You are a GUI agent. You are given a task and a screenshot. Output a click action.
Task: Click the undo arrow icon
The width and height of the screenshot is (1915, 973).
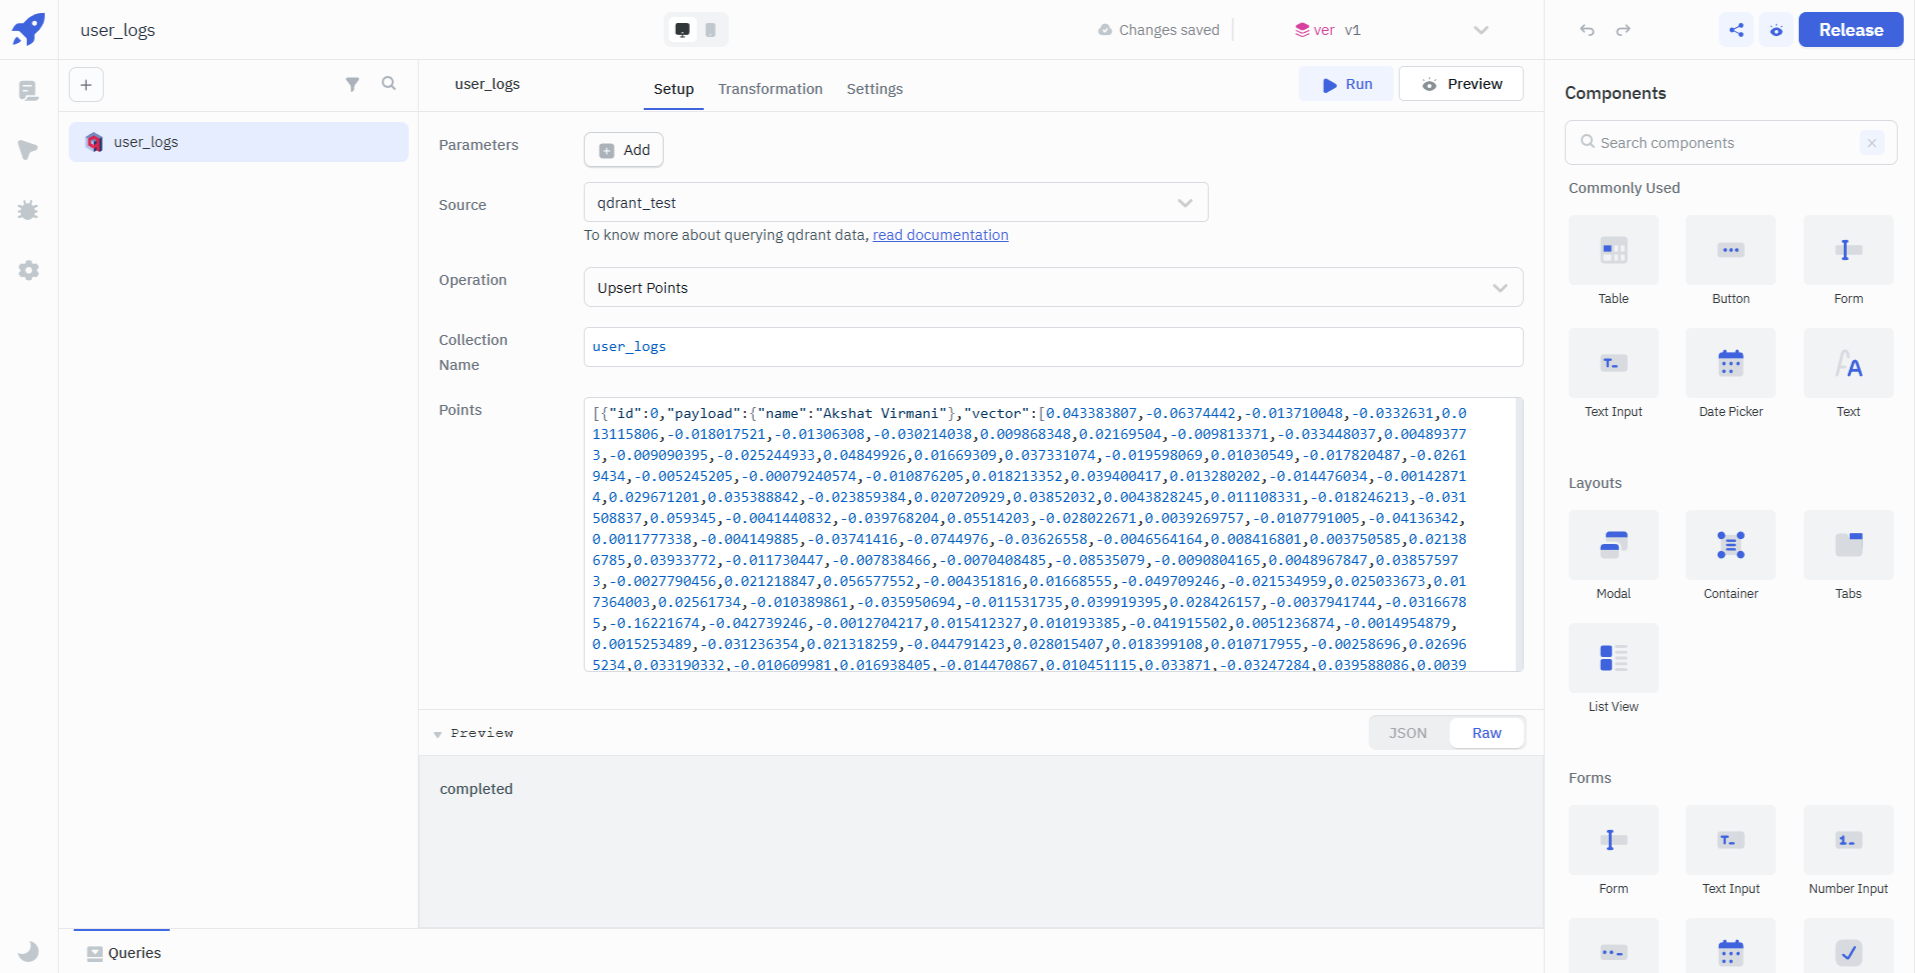tap(1587, 30)
